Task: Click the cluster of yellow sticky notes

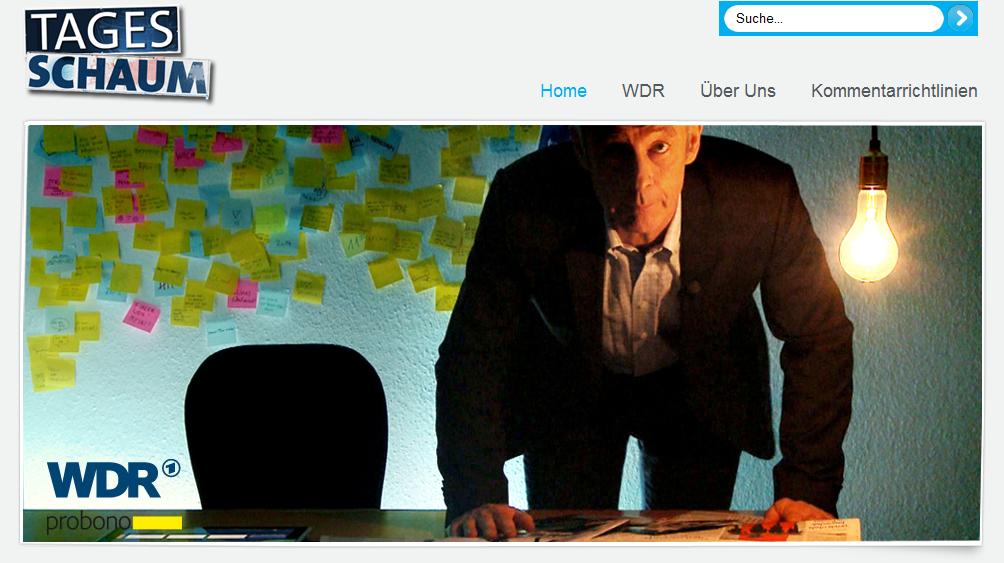Action: (x=256, y=211)
